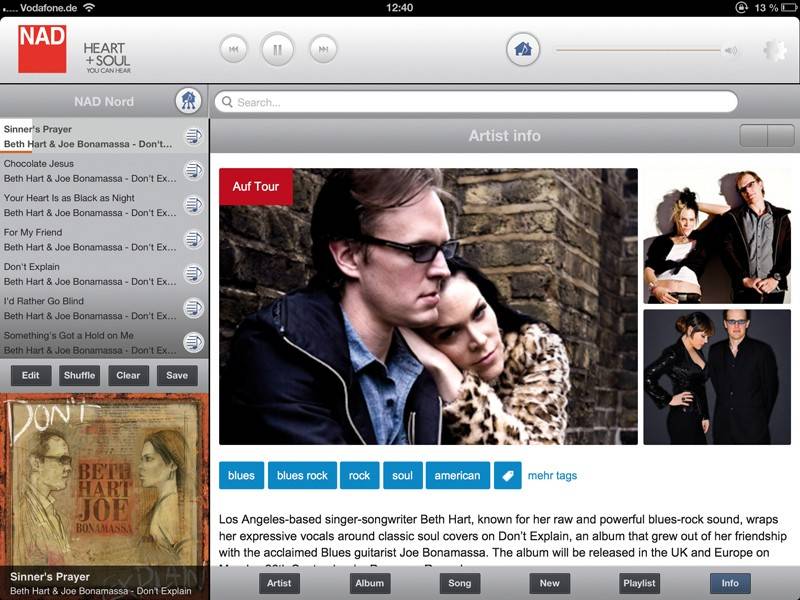Select Something's Got a Hold on Me
Viewport: 800px width, 600px height.
[x=104, y=342]
